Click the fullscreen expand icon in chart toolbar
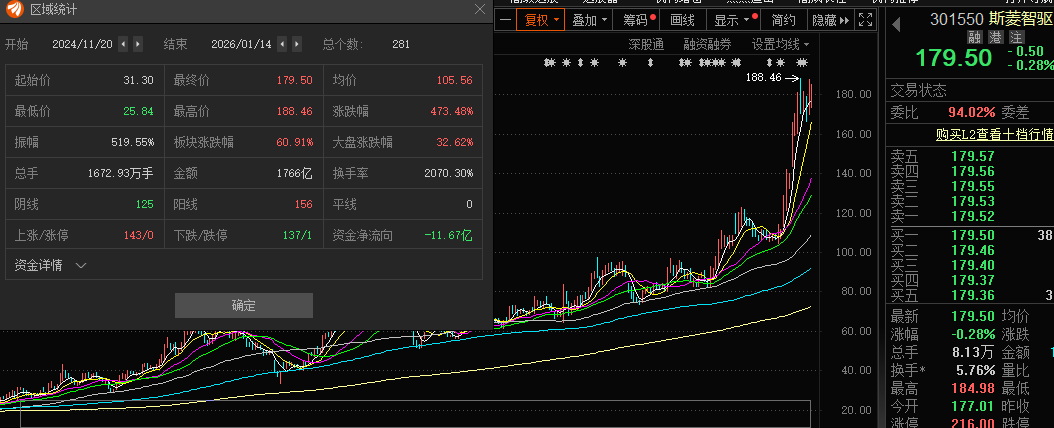The height and width of the screenshot is (428, 1054). coord(867,20)
